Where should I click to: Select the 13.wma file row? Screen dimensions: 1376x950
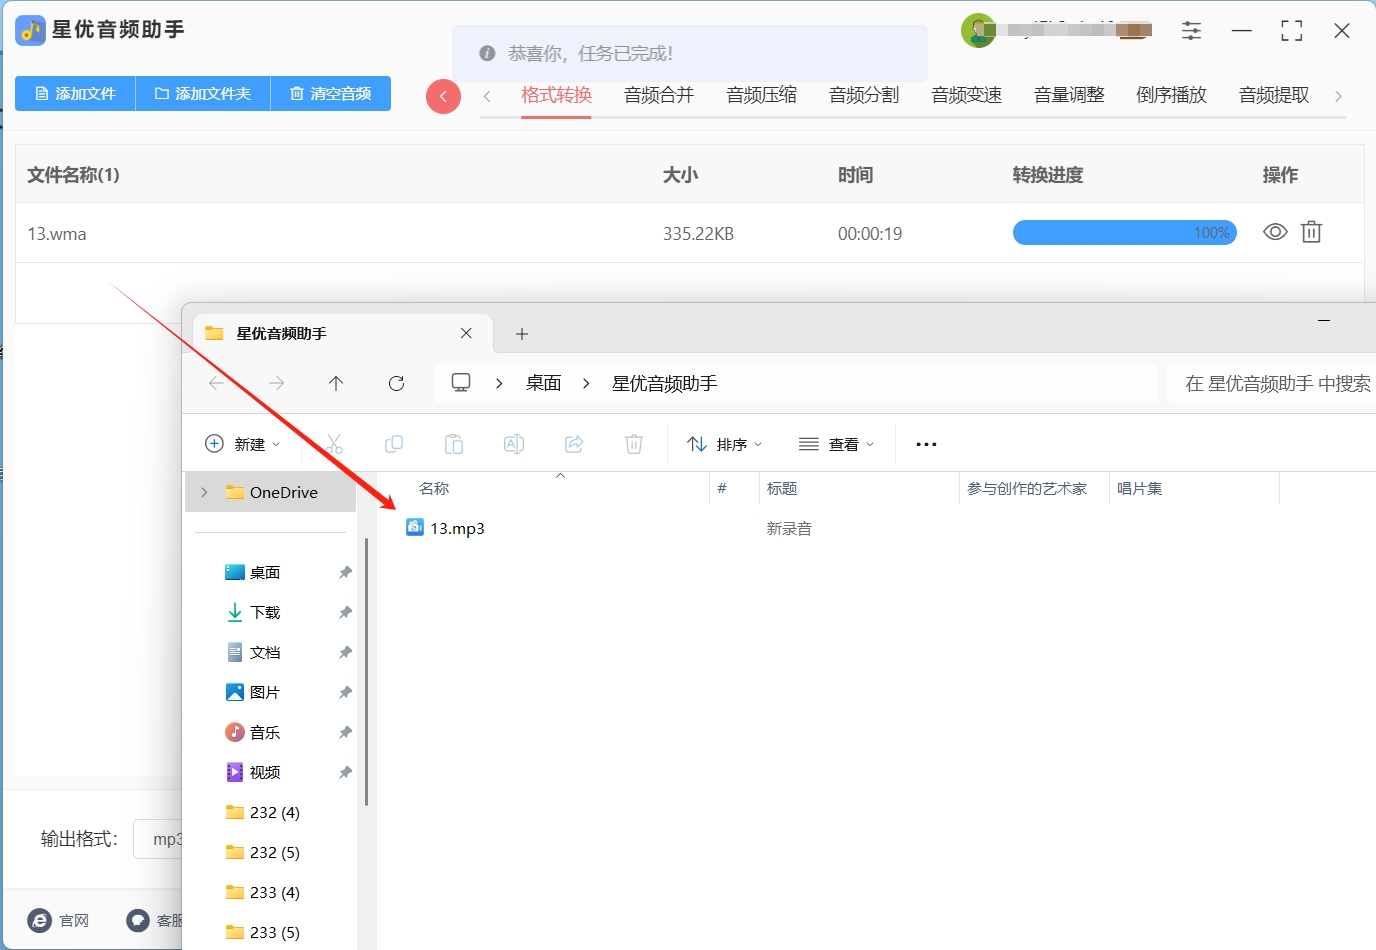point(690,233)
